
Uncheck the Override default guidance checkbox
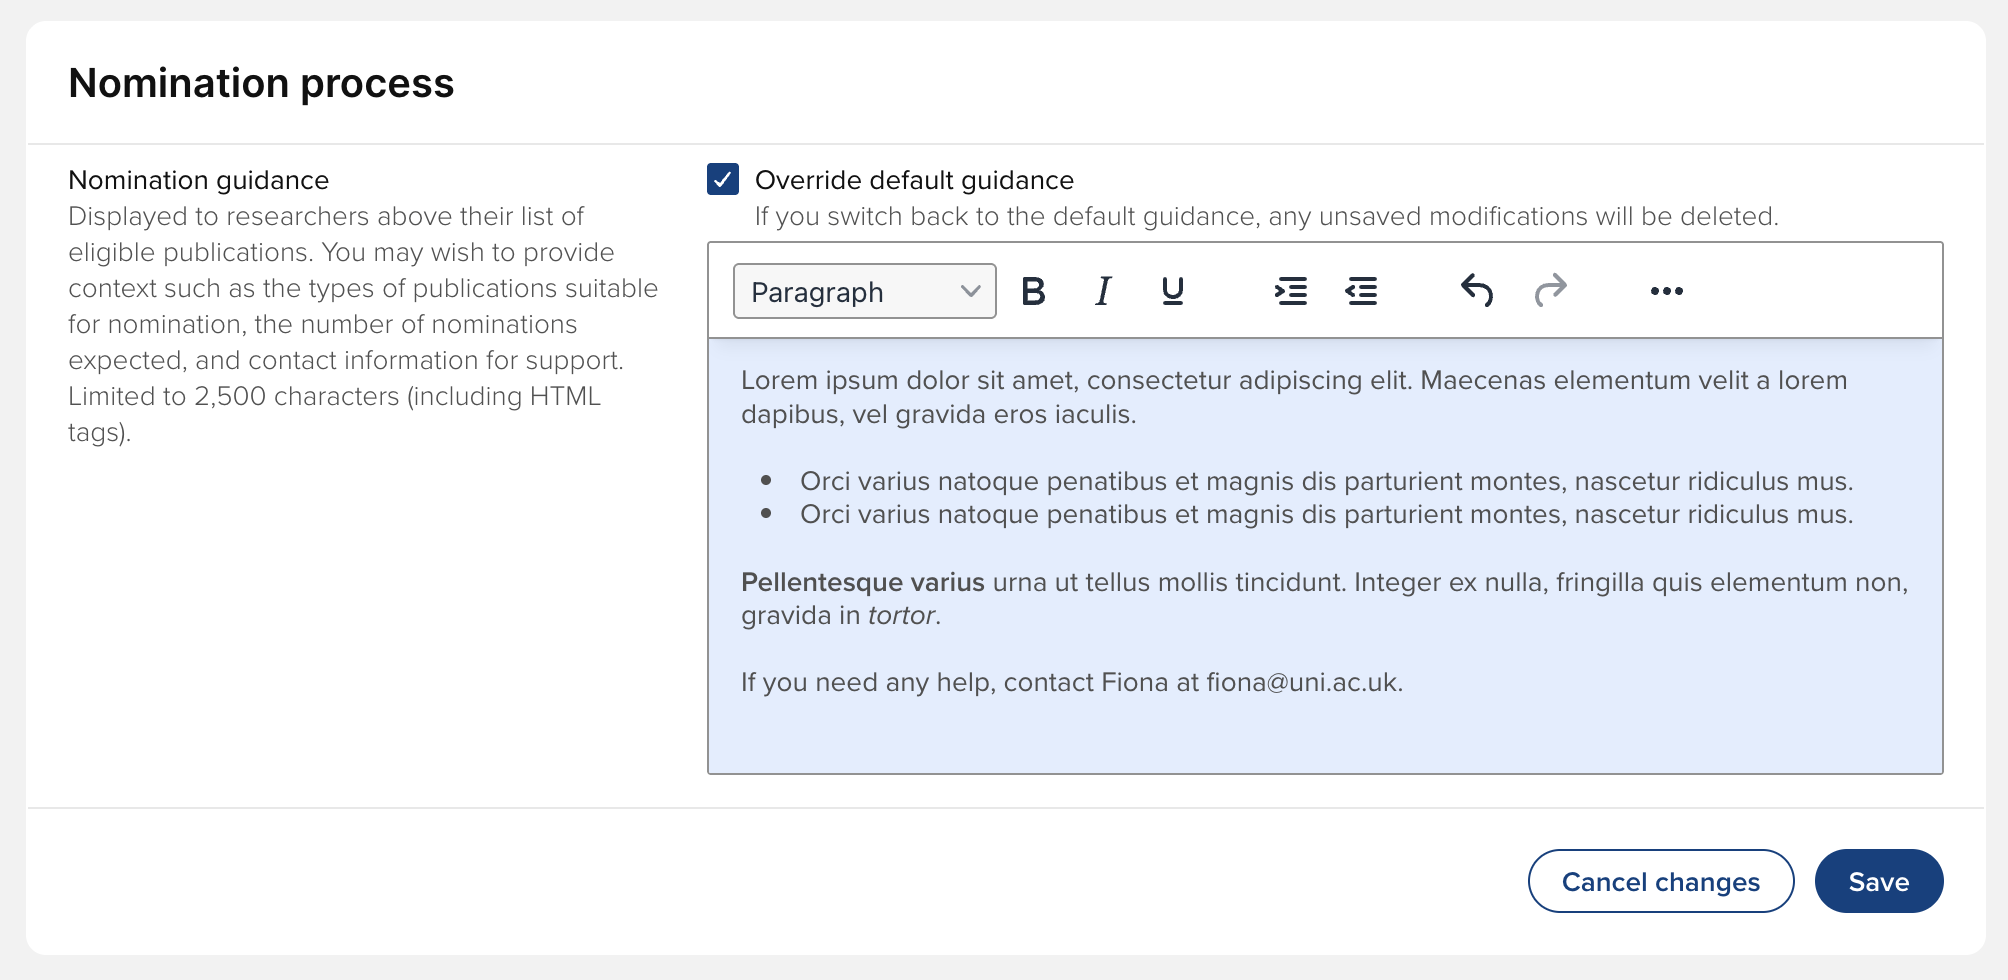tap(723, 180)
